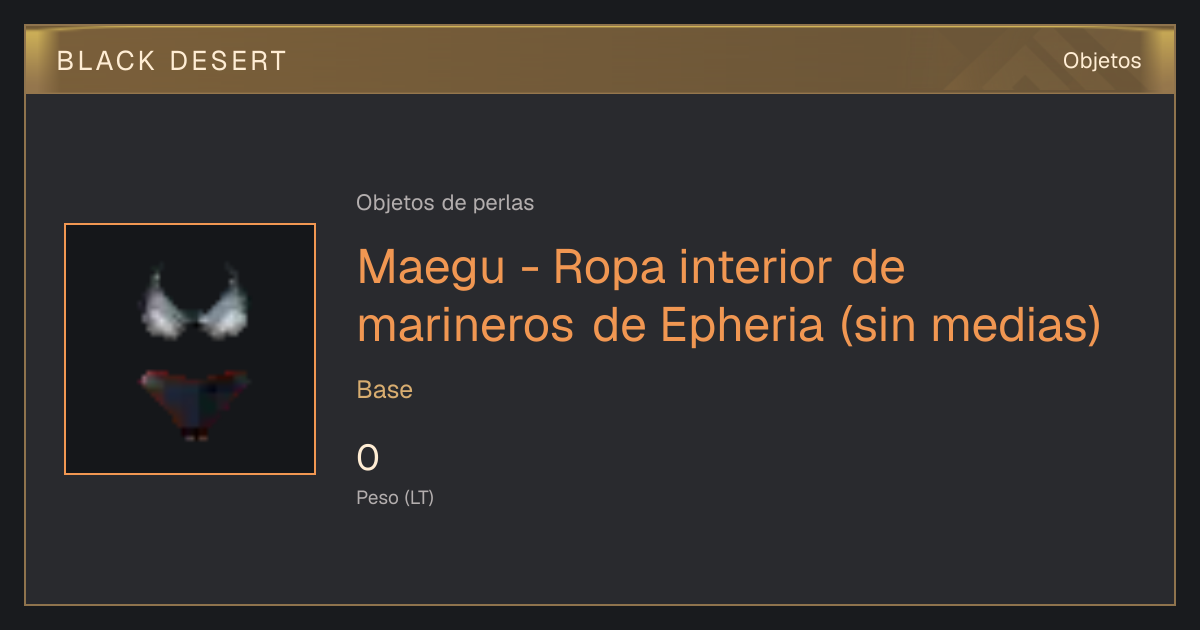This screenshot has height=630, width=1200.
Task: Click the weight value 0
Action: click(368, 458)
